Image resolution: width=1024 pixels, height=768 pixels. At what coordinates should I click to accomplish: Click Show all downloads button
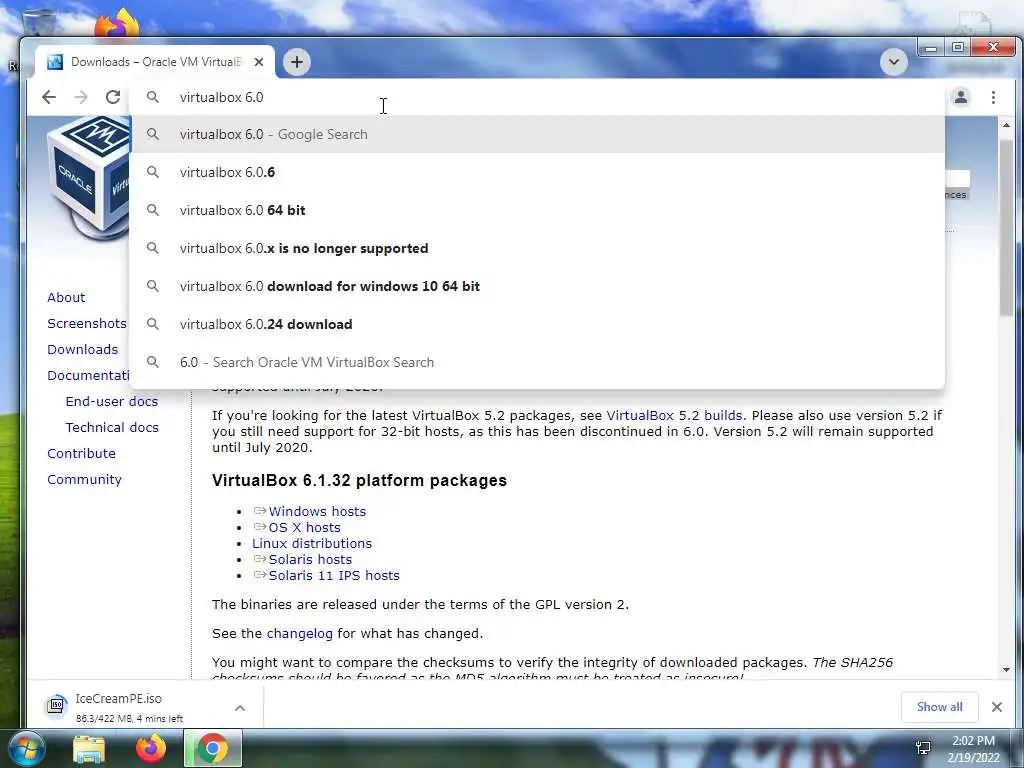click(939, 707)
